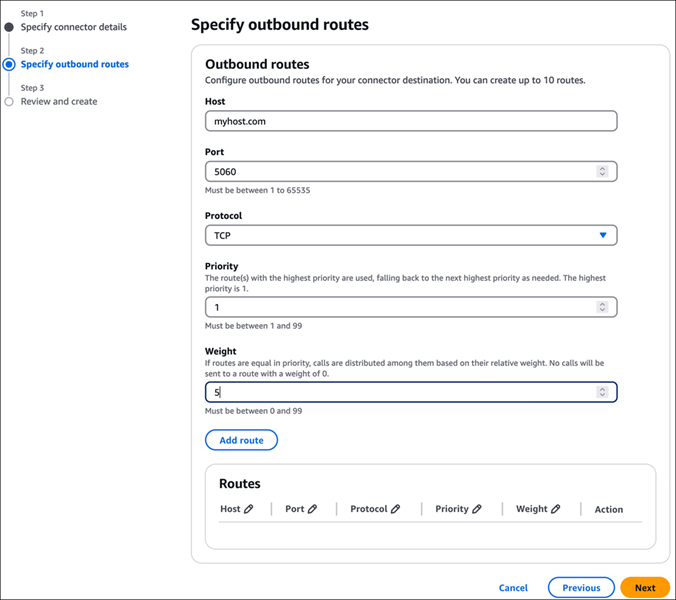Select the Step 3 Review and create indicator
This screenshot has width=676, height=600.
tap(9, 102)
